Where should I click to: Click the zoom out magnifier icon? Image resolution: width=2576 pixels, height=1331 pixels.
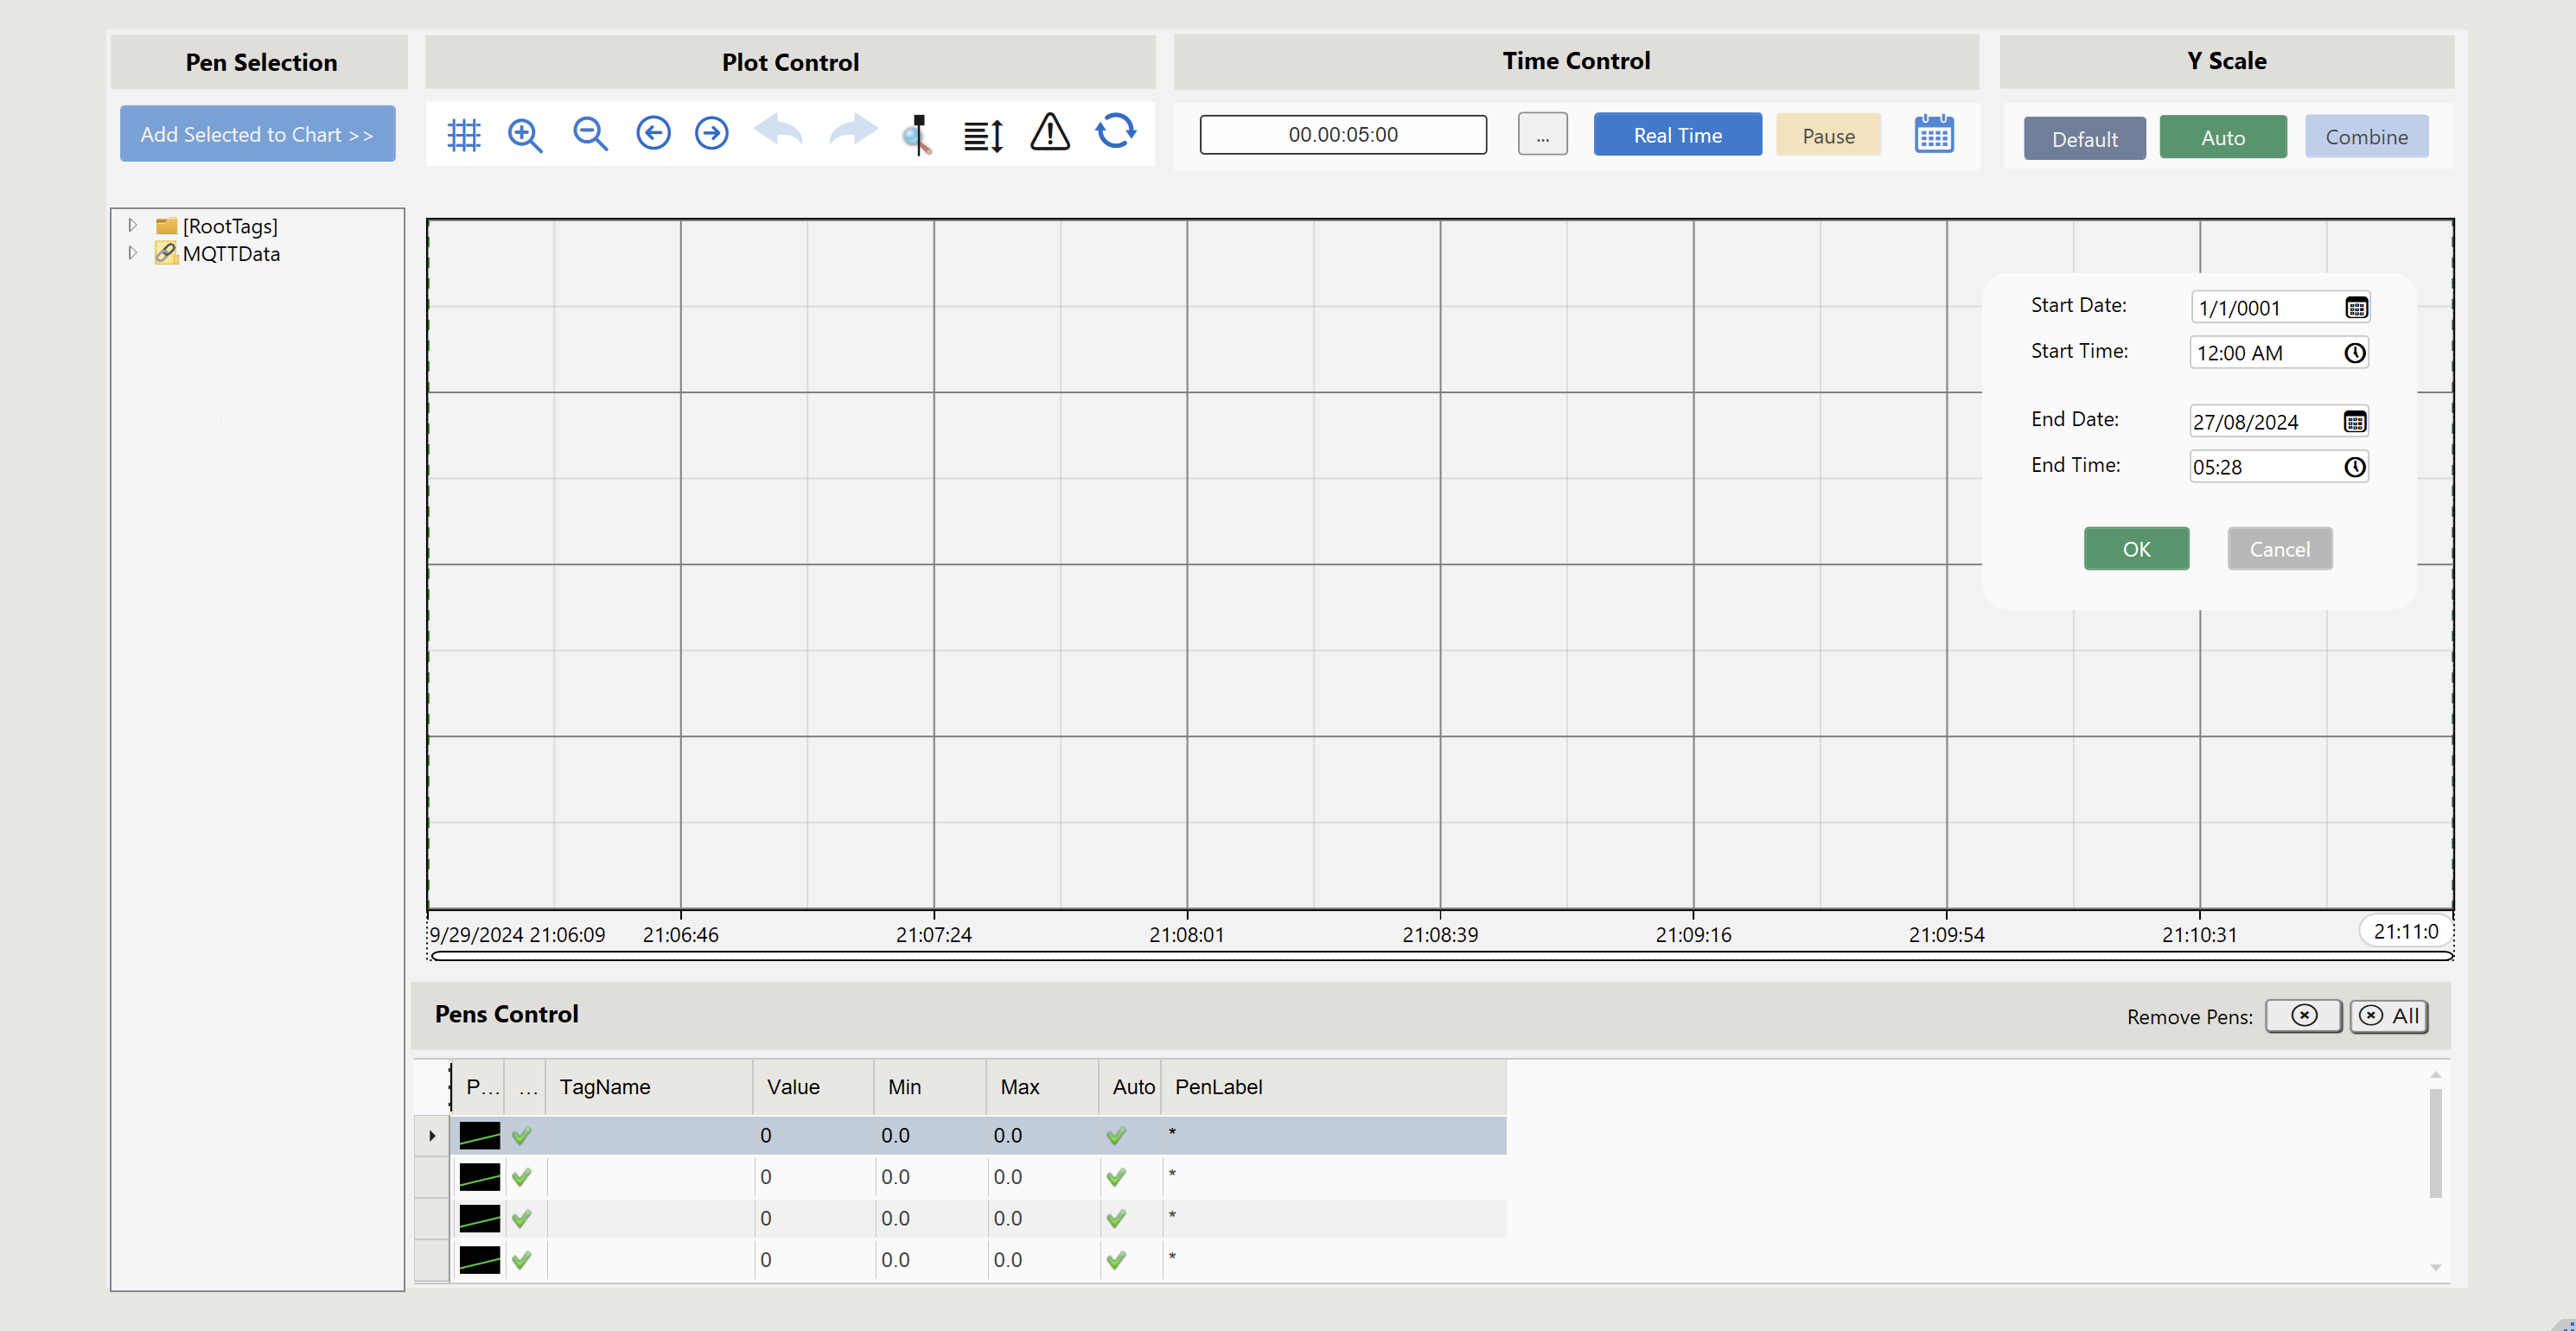(x=590, y=134)
